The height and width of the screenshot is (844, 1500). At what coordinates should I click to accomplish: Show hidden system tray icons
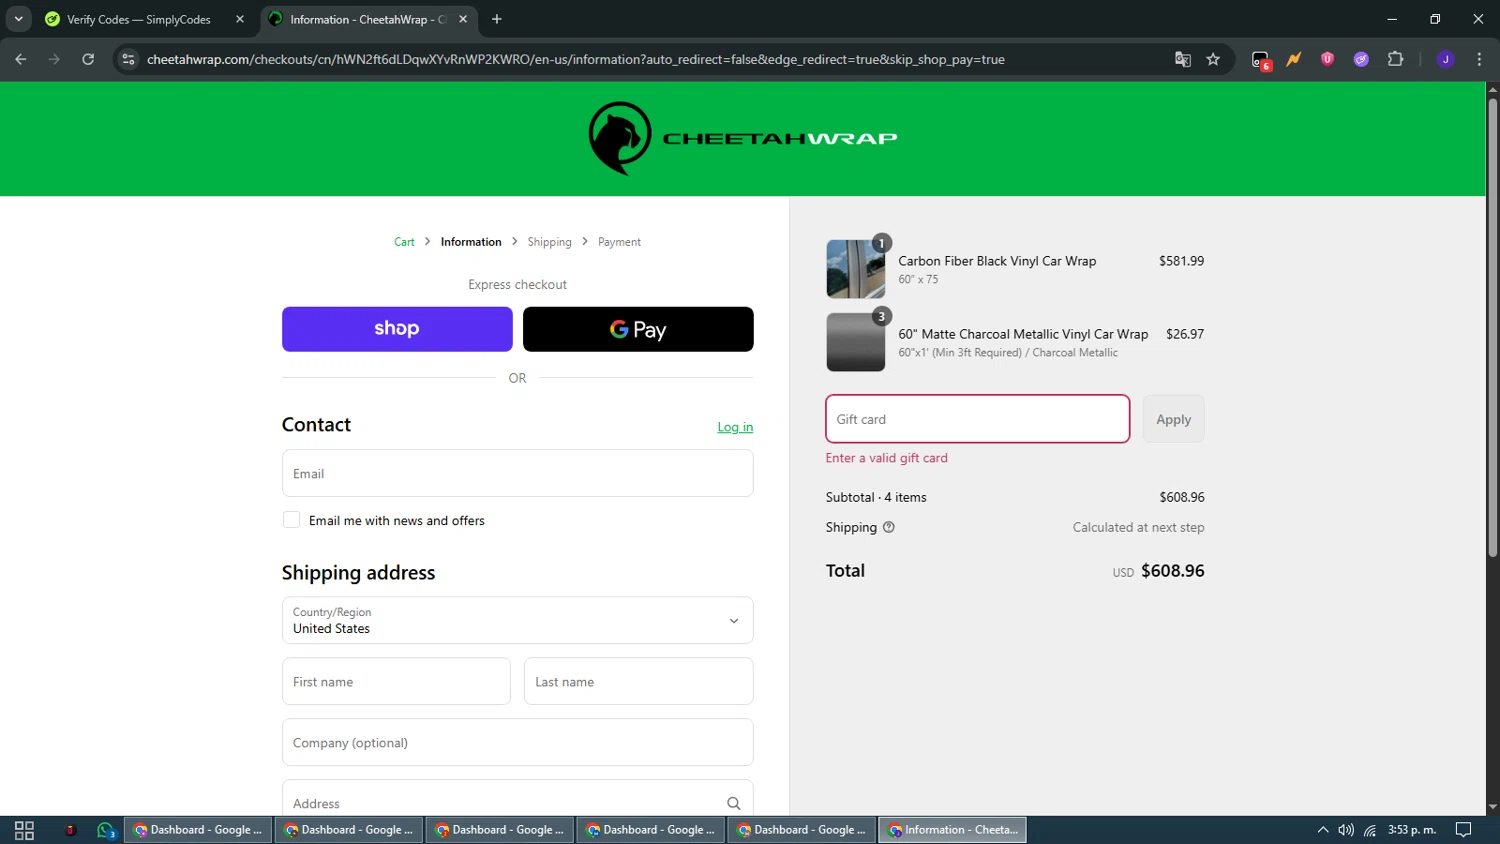coord(1323,830)
